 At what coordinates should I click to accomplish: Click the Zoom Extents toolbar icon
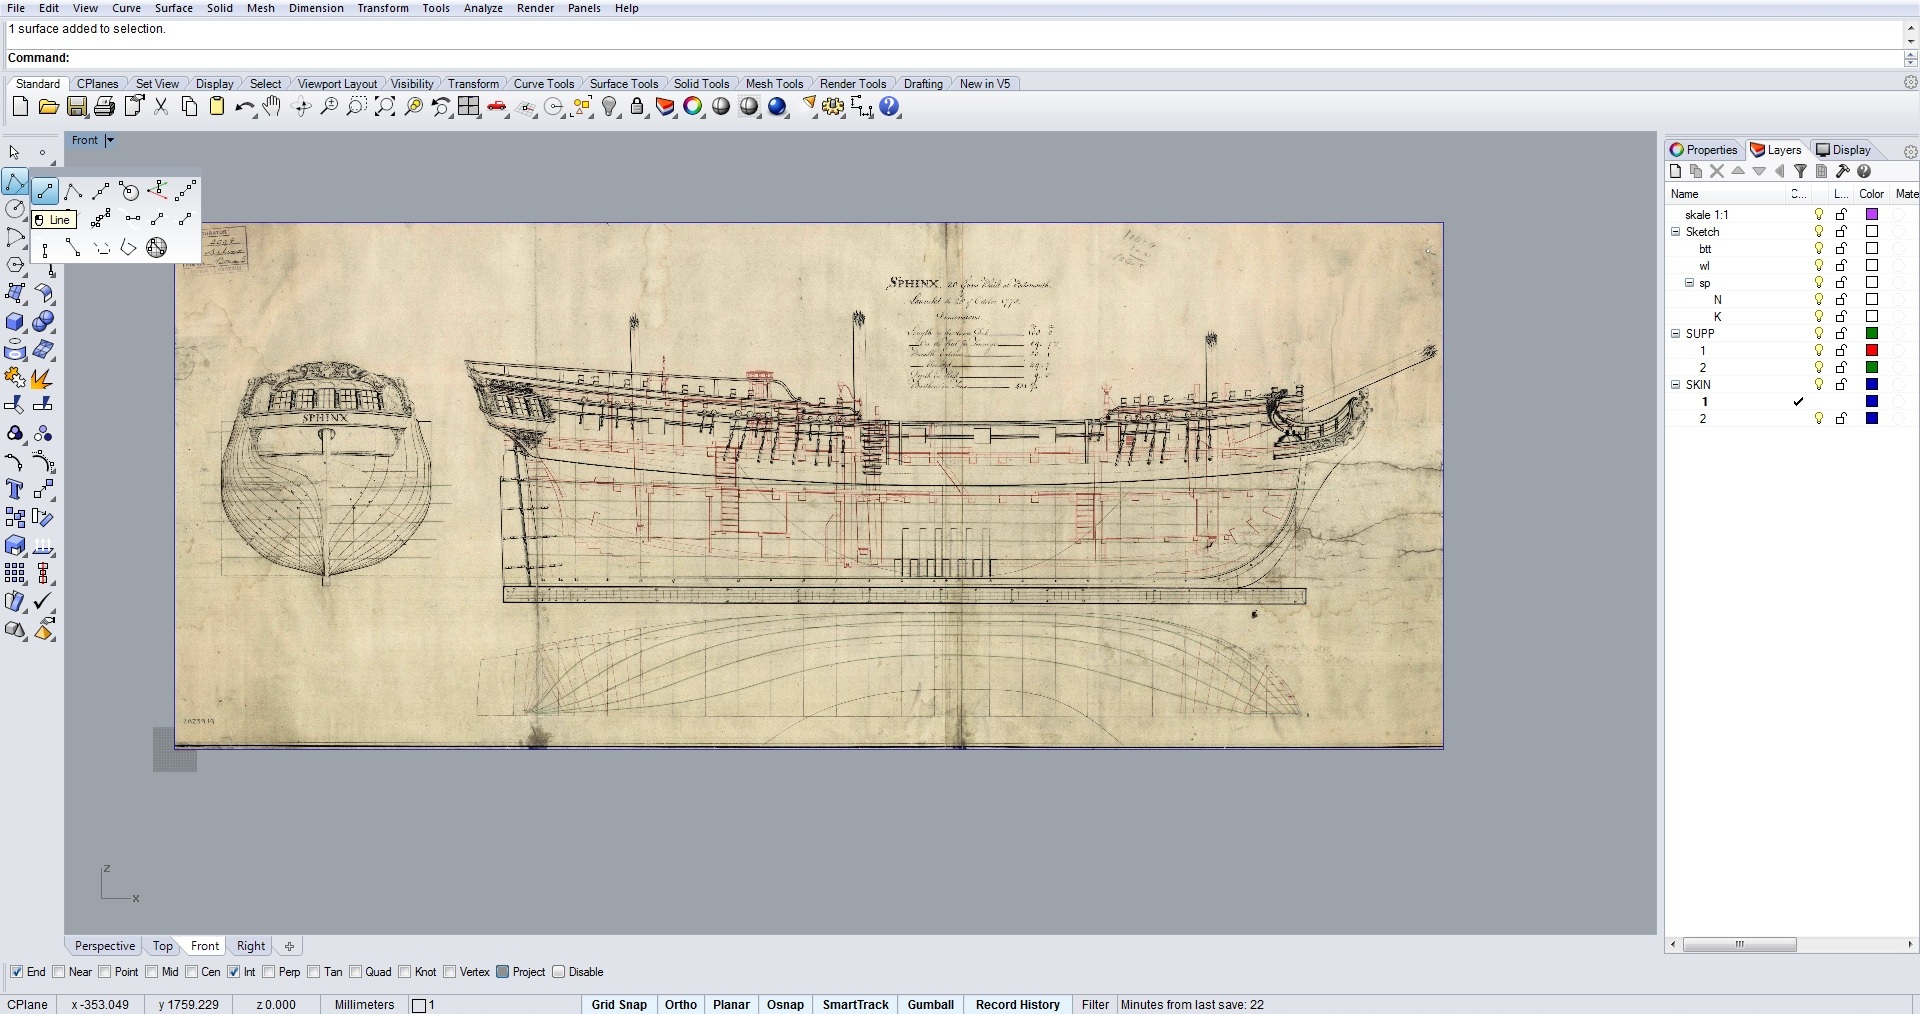[385, 107]
